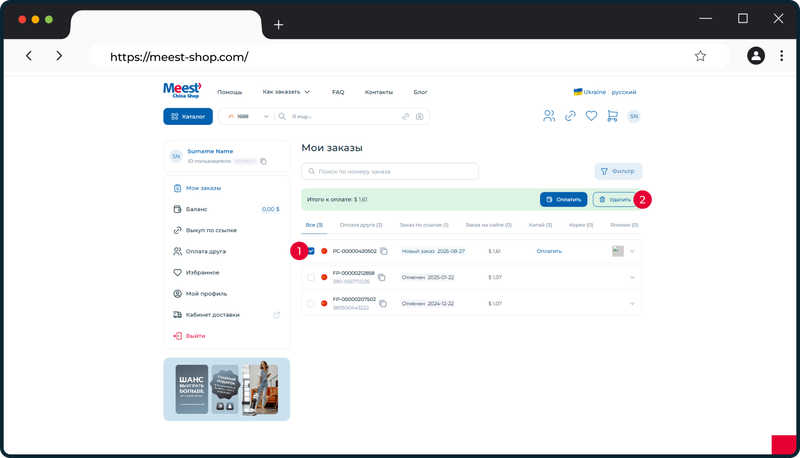Check the checkbox for order FP-00000207502
This screenshot has height=458, width=800.
pyautogui.click(x=311, y=303)
